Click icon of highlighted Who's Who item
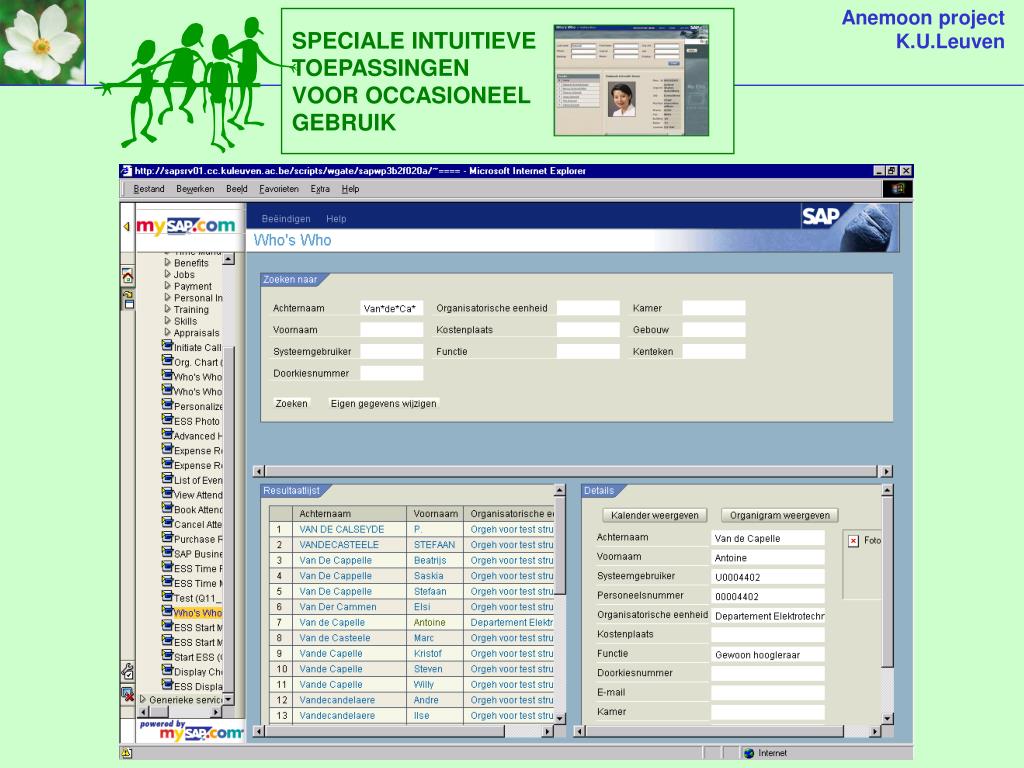Viewport: 1024px width, 768px height. [x=167, y=612]
